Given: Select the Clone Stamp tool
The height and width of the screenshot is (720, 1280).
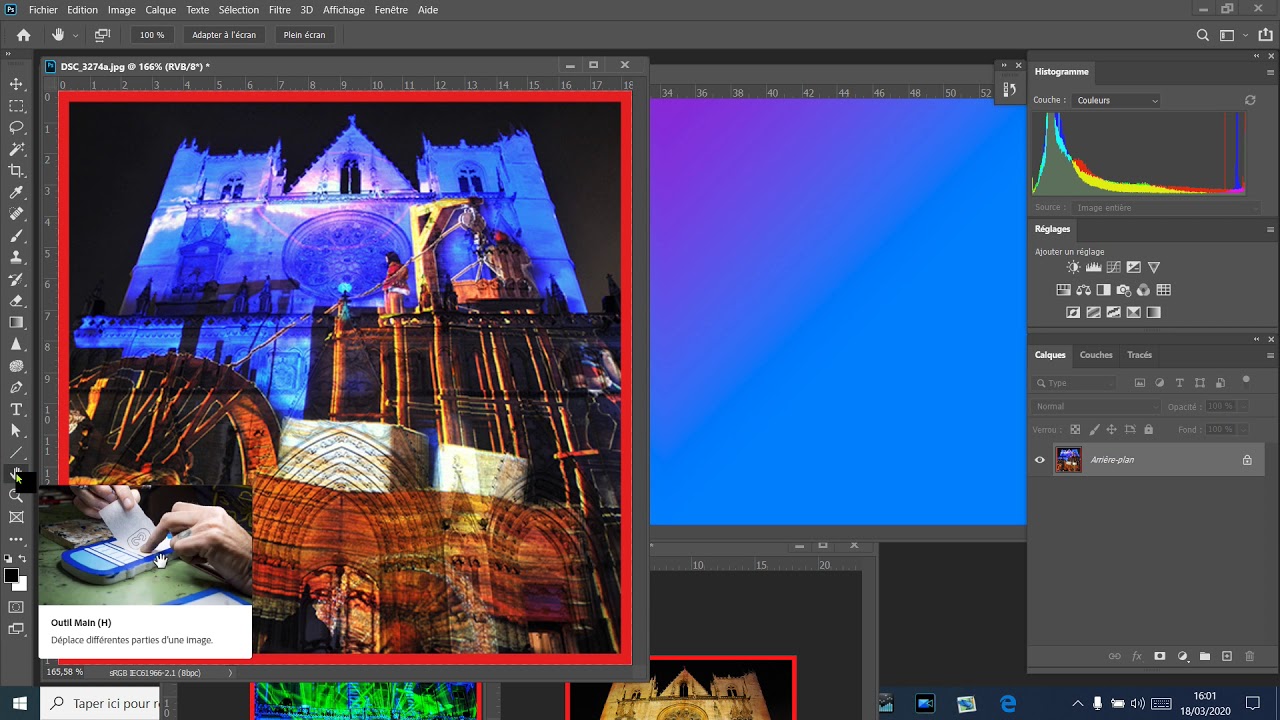Looking at the screenshot, I should tap(16, 257).
